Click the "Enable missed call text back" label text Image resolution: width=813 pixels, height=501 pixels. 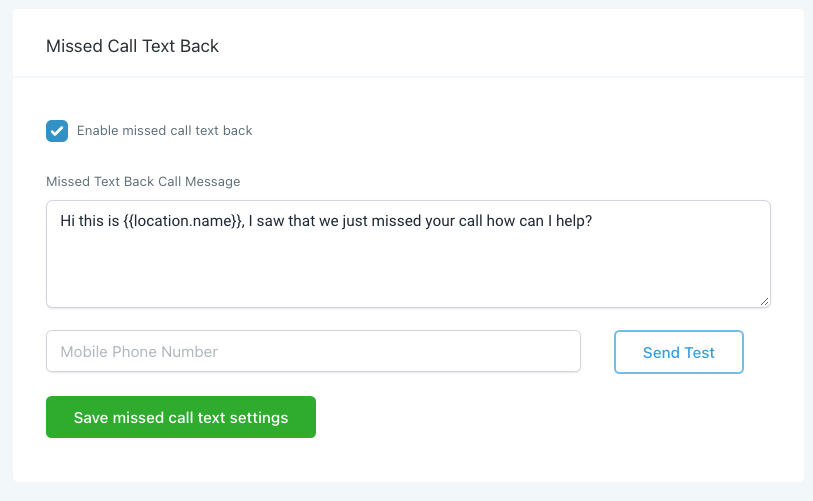(164, 131)
